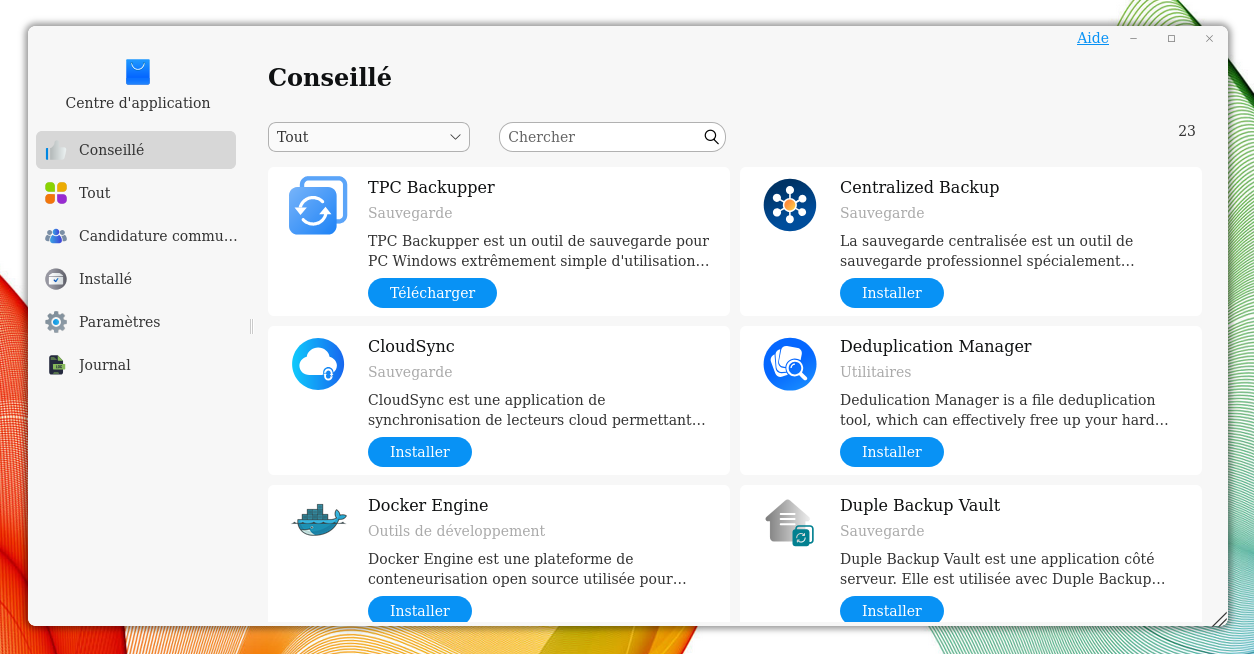Open the Conseillé sidebar section
1254x654 pixels.
coord(136,150)
